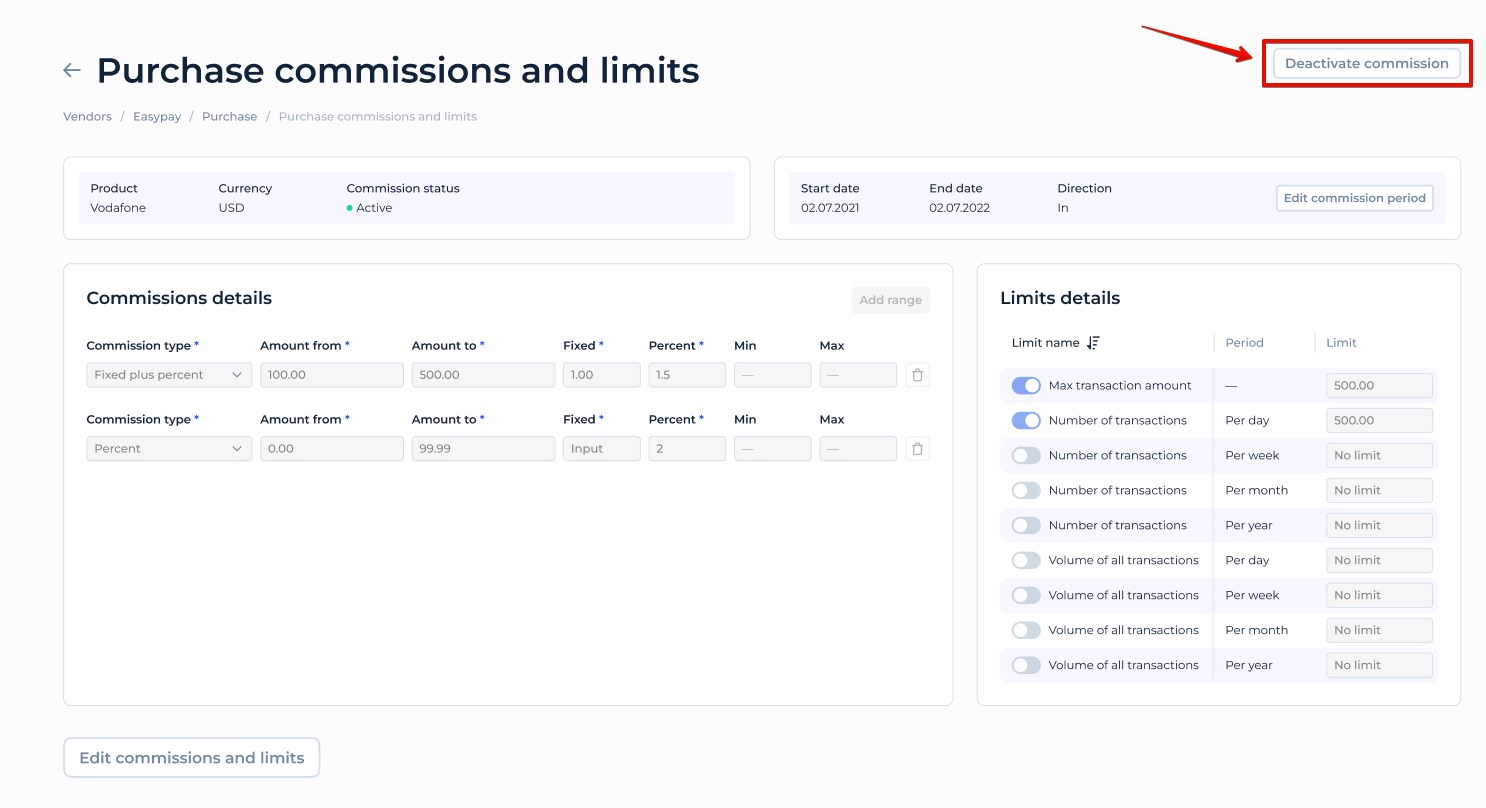Click the Fixed input field of the Percent row
The height and width of the screenshot is (808, 1486).
point(601,448)
